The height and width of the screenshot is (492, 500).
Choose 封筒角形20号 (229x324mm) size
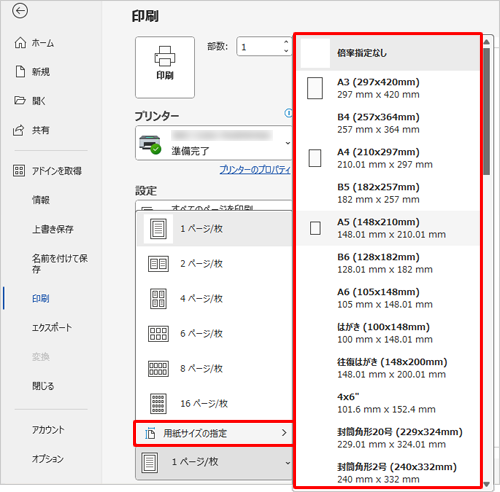coord(388,438)
